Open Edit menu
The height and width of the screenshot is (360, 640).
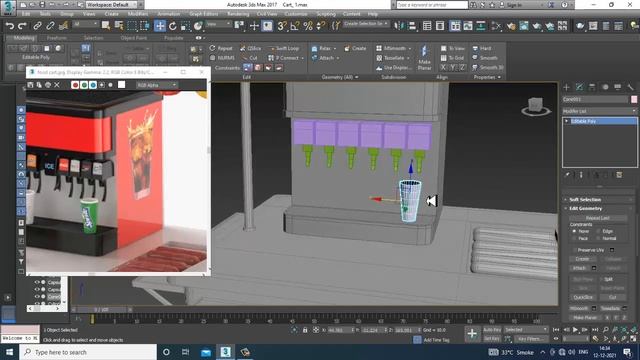click(26, 14)
